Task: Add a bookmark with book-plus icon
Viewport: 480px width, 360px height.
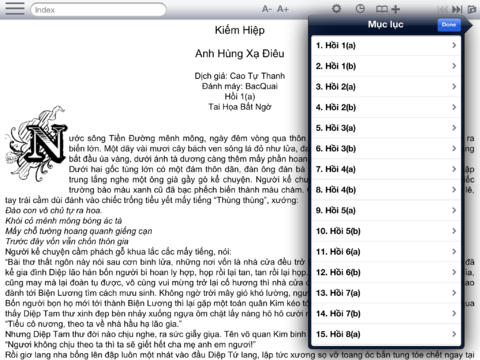Action: pyautogui.click(x=388, y=9)
